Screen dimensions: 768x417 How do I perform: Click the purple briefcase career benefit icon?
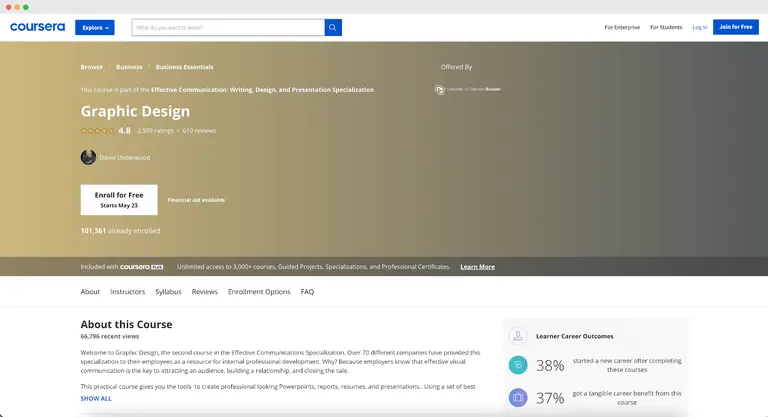point(518,397)
